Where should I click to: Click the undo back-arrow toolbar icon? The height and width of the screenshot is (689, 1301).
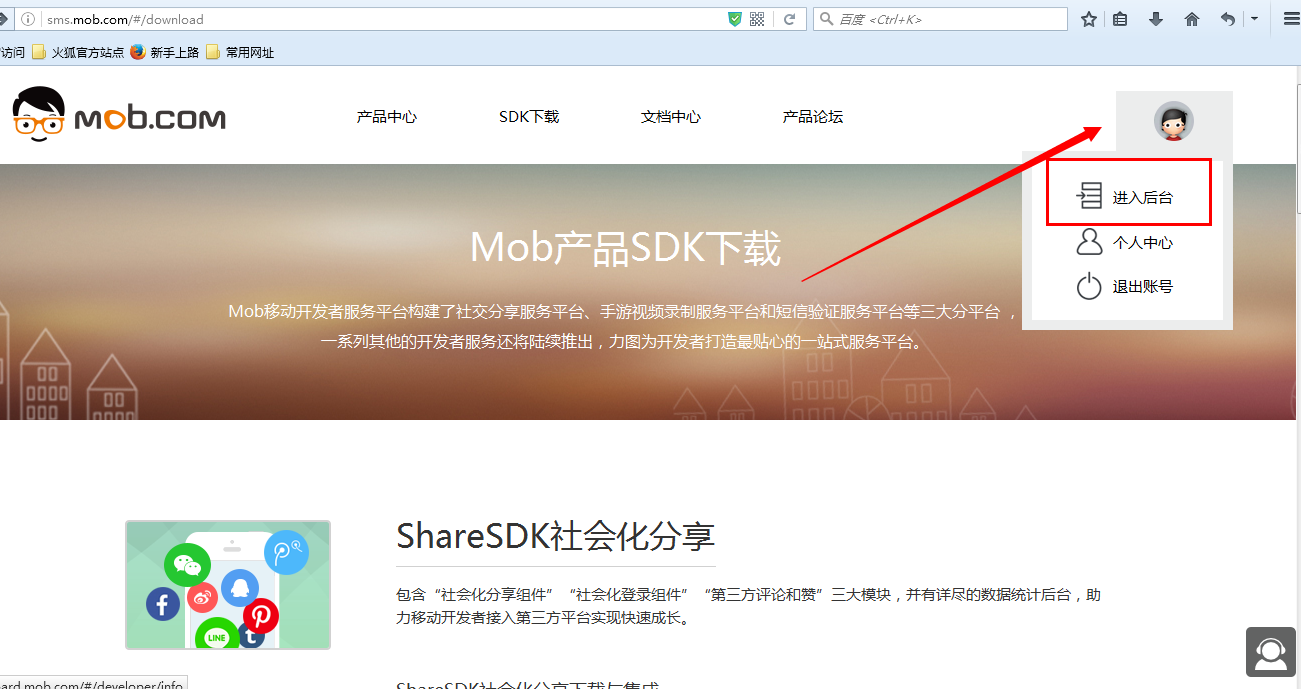[1228, 19]
